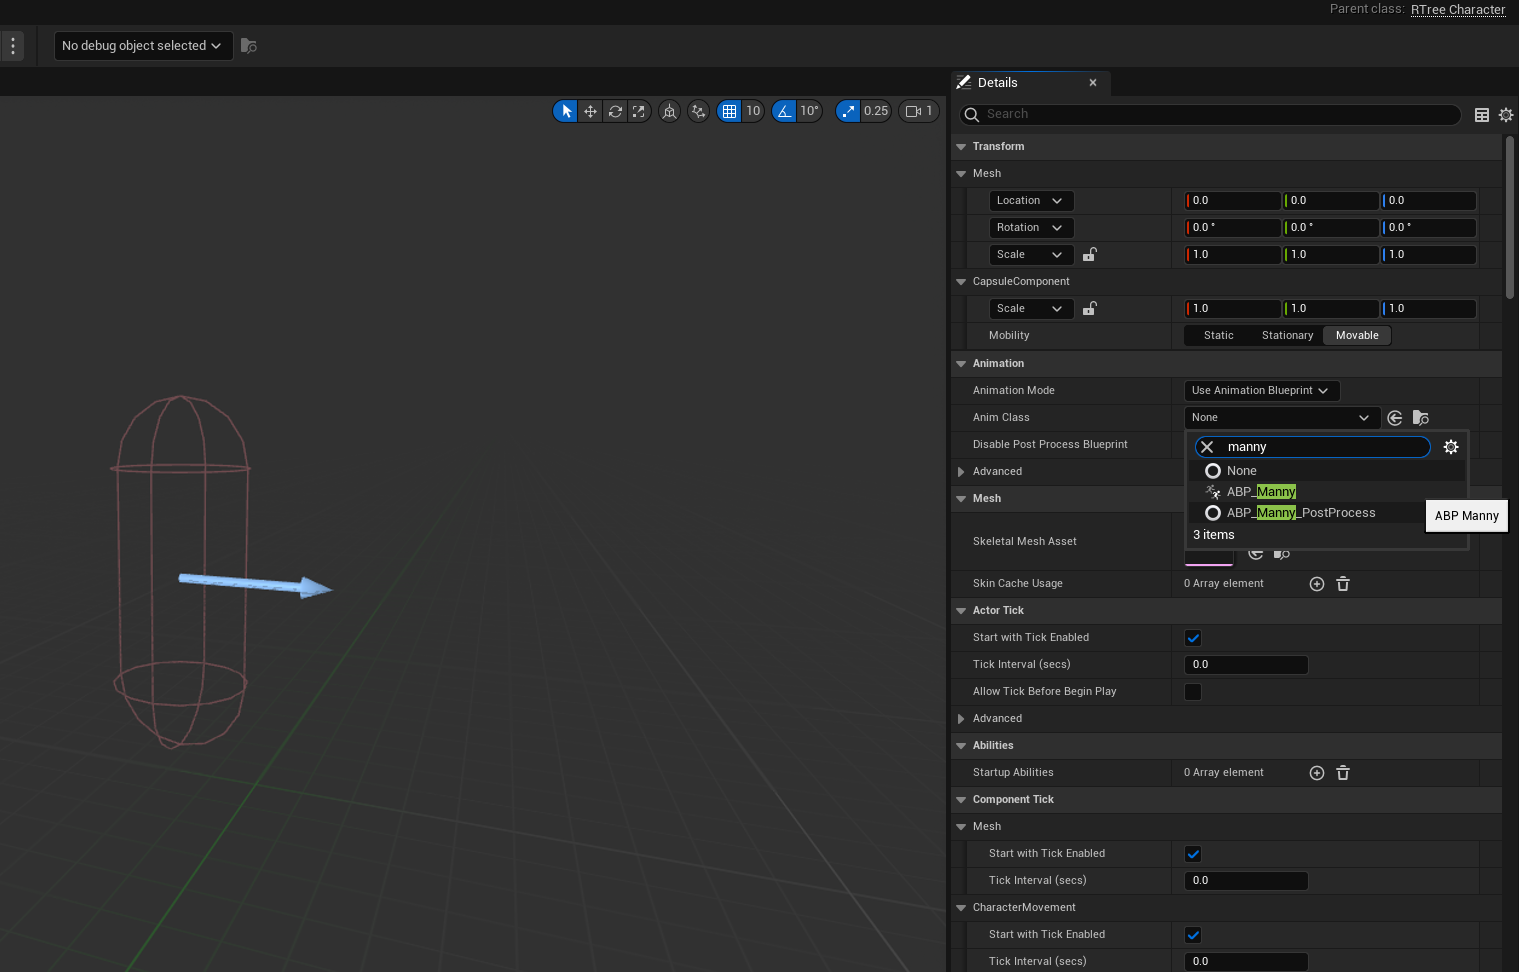Image resolution: width=1519 pixels, height=972 pixels.
Task: Click the find debug object icon
Action: click(x=249, y=46)
